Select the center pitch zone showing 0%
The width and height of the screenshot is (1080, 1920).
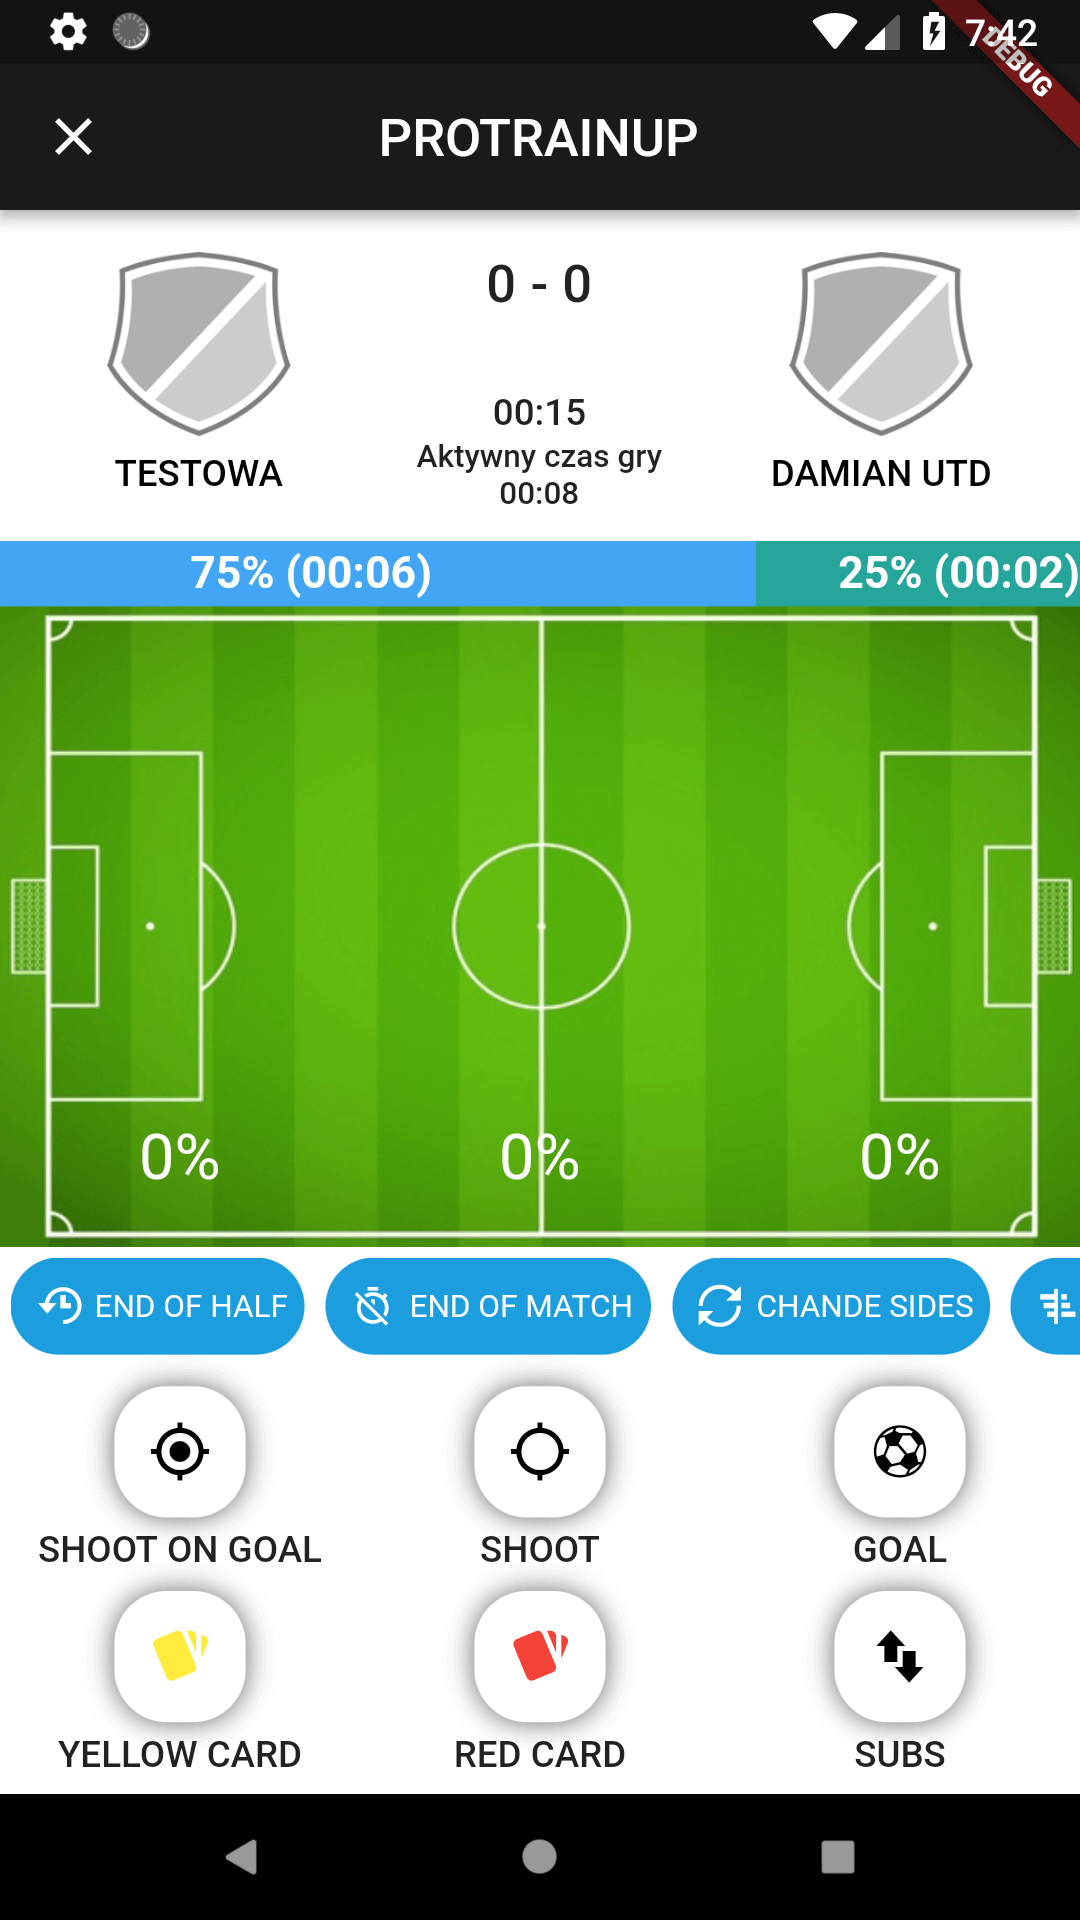pyautogui.click(x=540, y=1158)
